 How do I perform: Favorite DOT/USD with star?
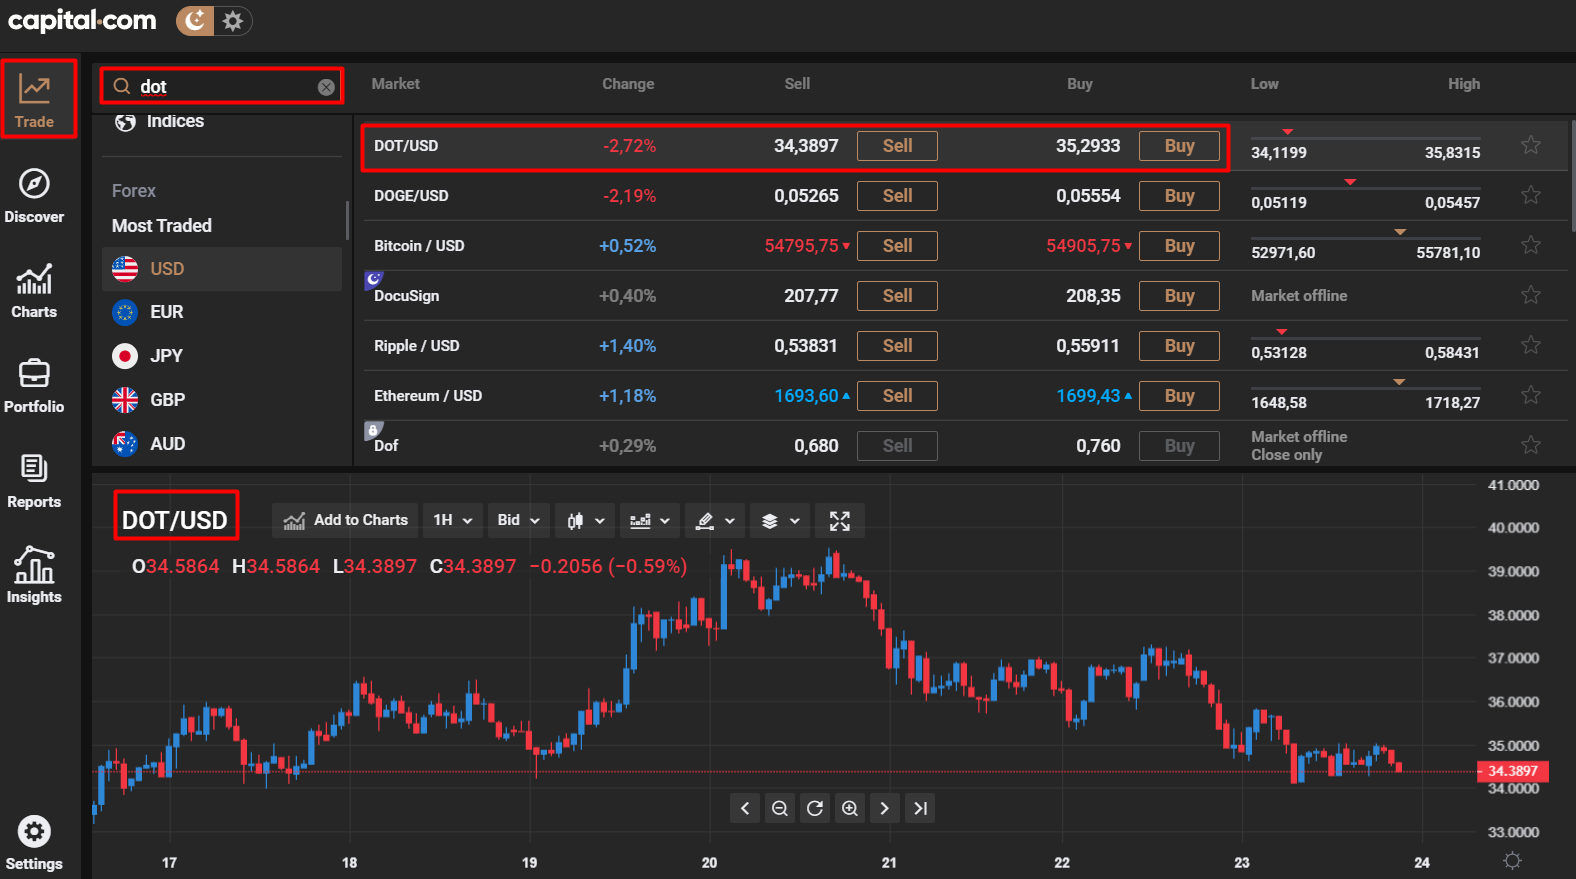(1530, 145)
